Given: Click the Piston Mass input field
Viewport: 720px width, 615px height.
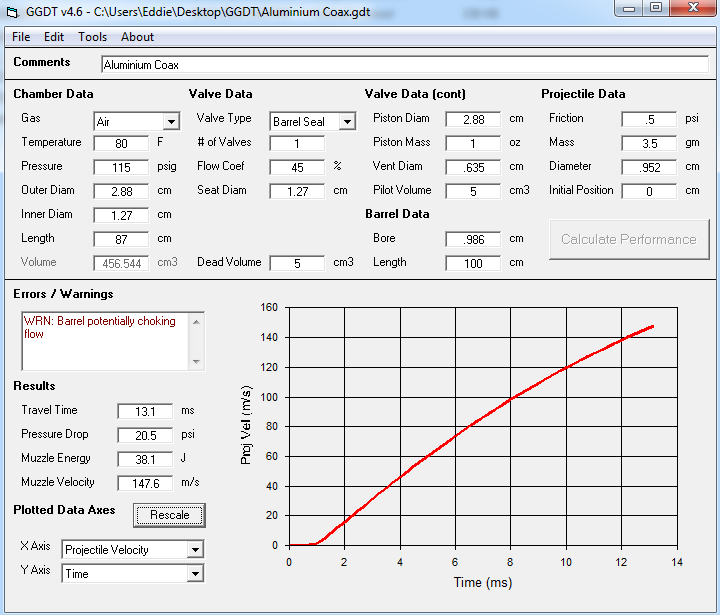Looking at the screenshot, I should (x=473, y=143).
